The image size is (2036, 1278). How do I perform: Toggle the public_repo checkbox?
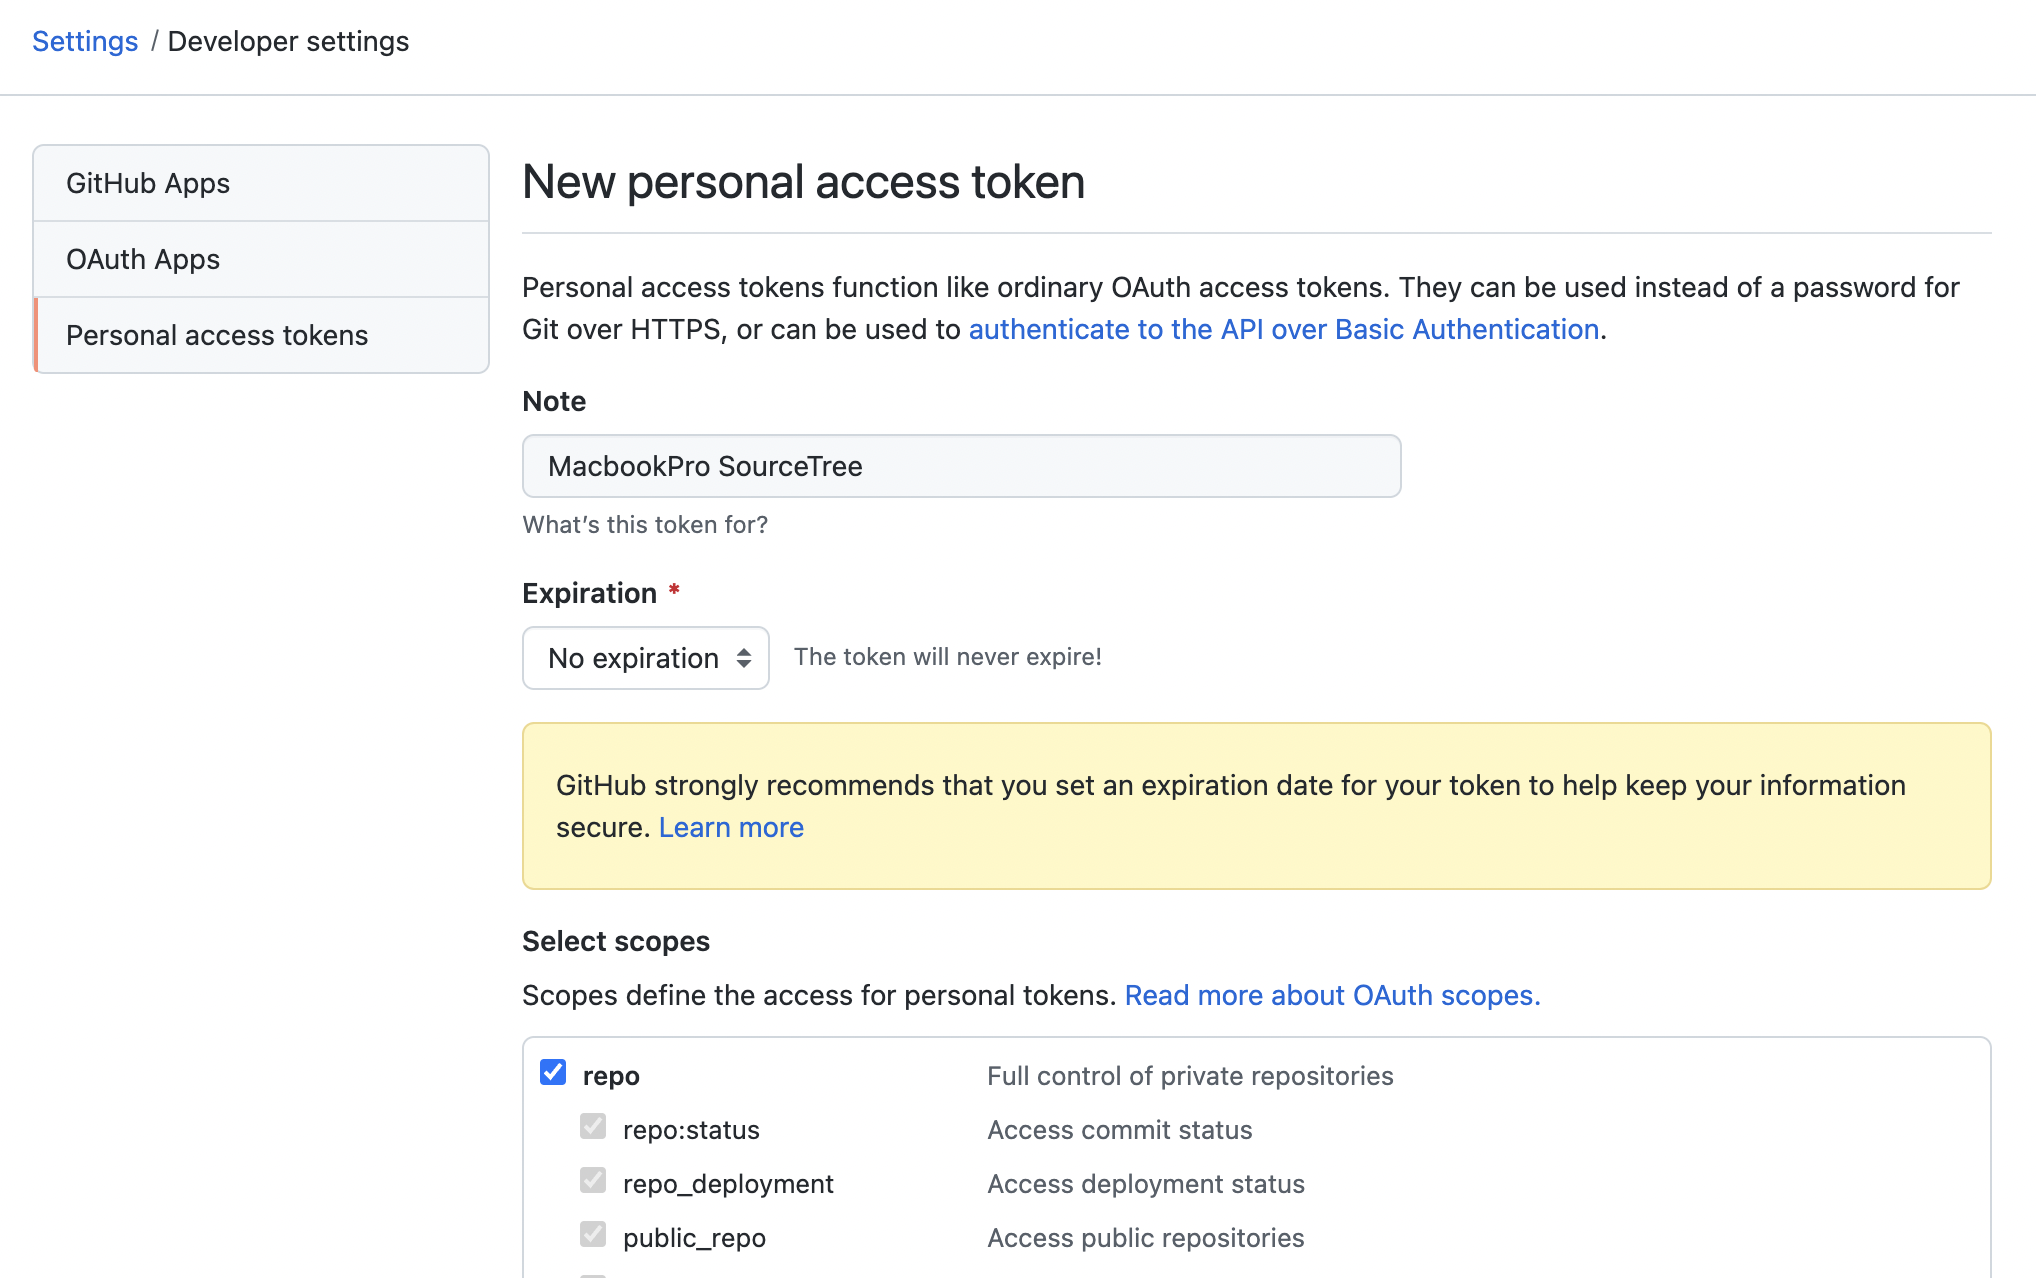tap(593, 1235)
